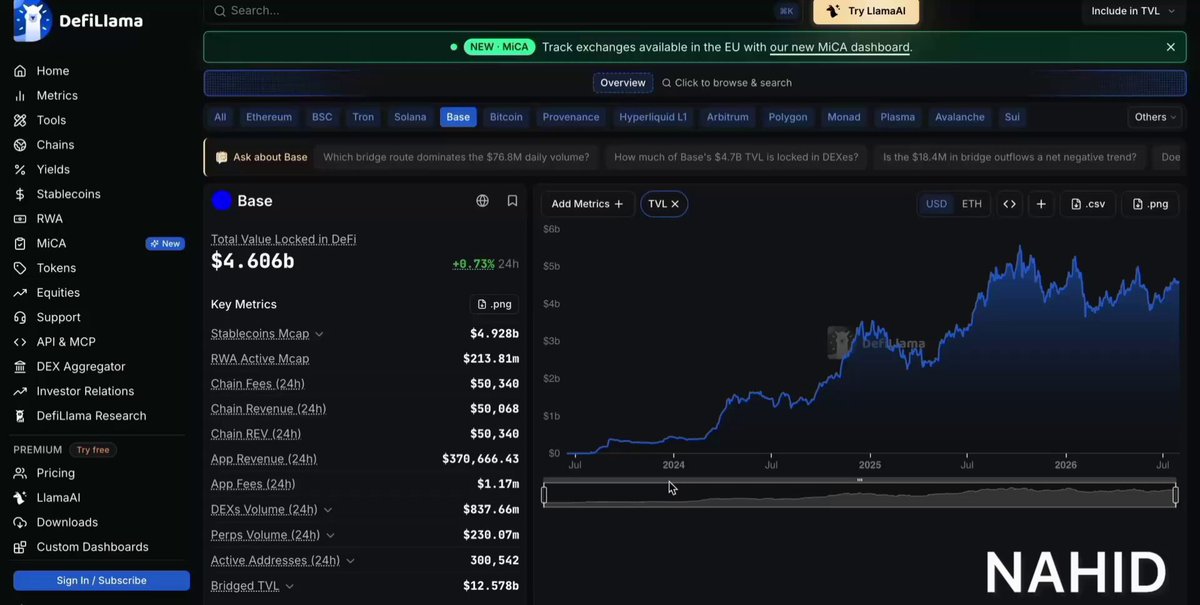The width and height of the screenshot is (1200, 605).
Task: Click the Search input field
Action: pos(503,11)
